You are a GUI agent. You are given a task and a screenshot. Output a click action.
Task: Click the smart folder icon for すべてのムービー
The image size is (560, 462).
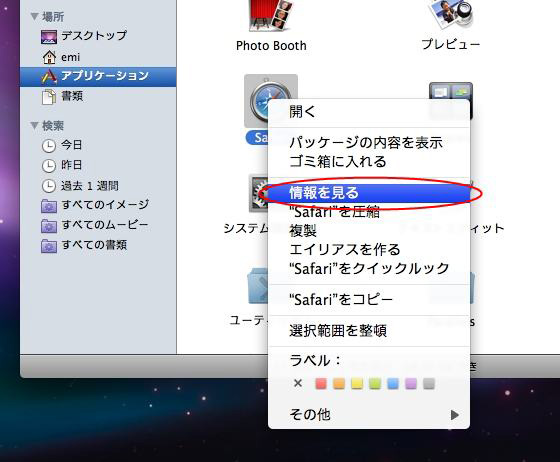tap(49, 226)
